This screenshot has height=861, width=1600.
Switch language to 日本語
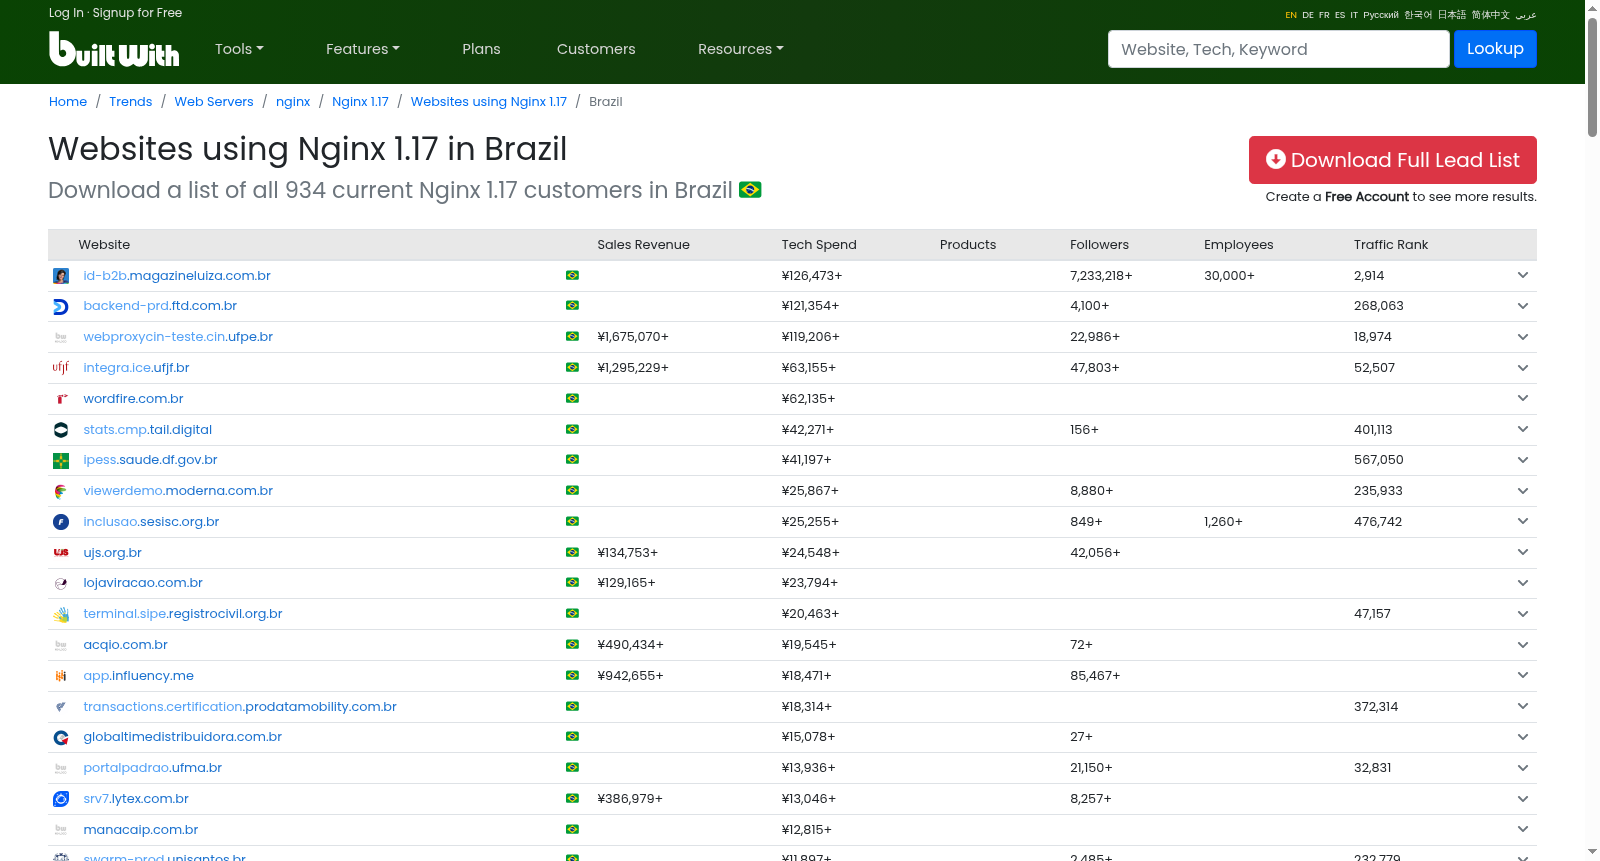[1452, 15]
